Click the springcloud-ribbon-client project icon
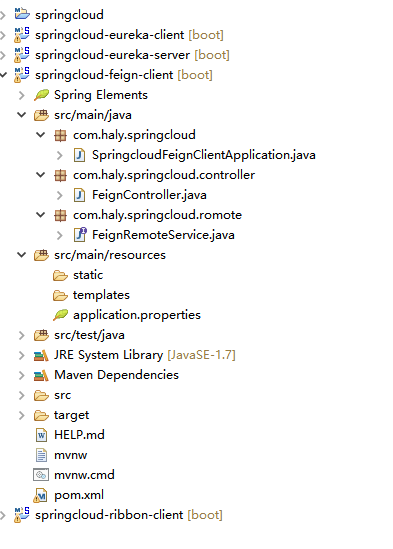The width and height of the screenshot is (393, 549). click(x=22, y=515)
